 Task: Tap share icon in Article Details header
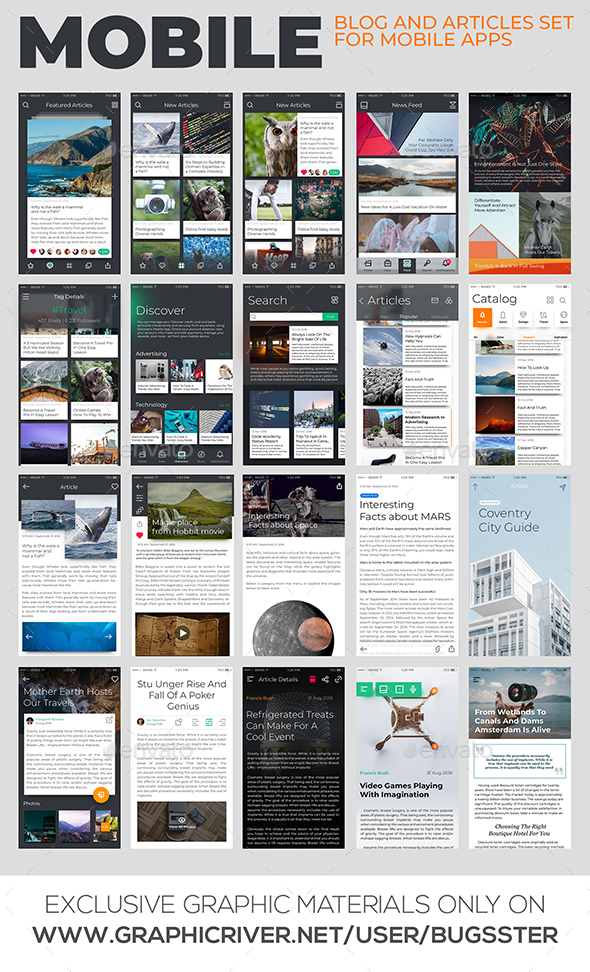pos(325,679)
